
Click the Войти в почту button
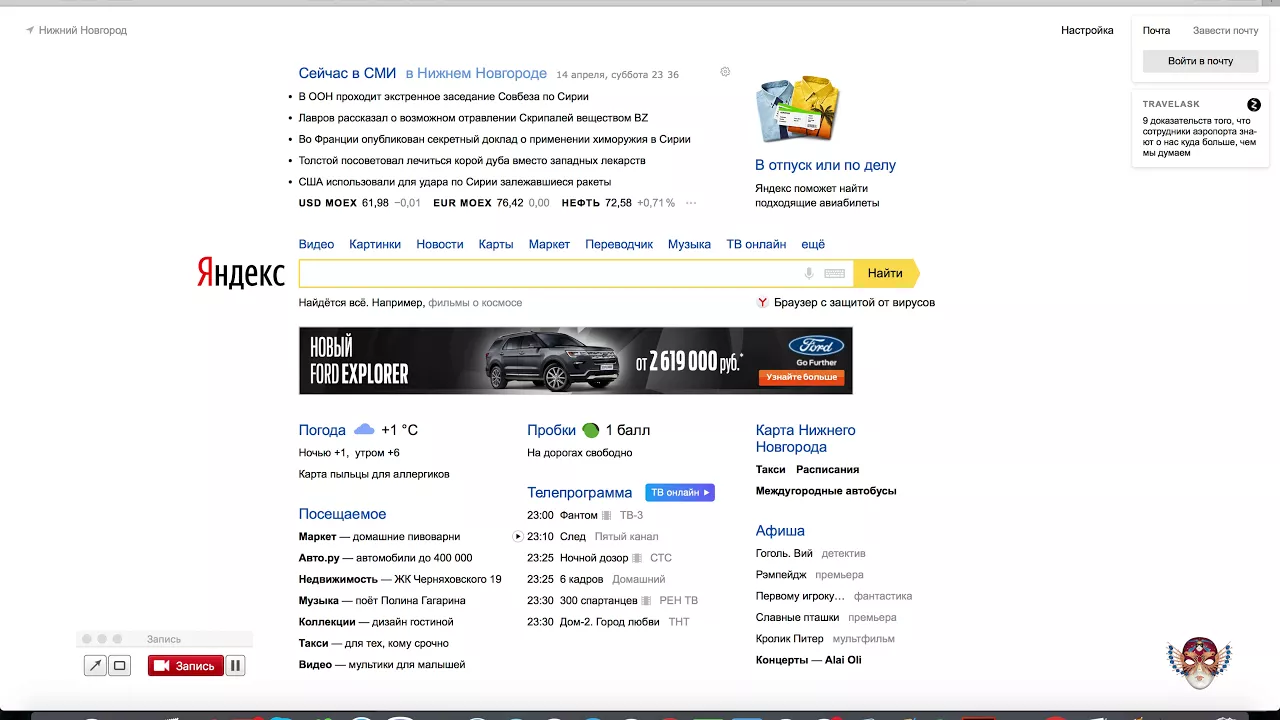[x=1200, y=61]
